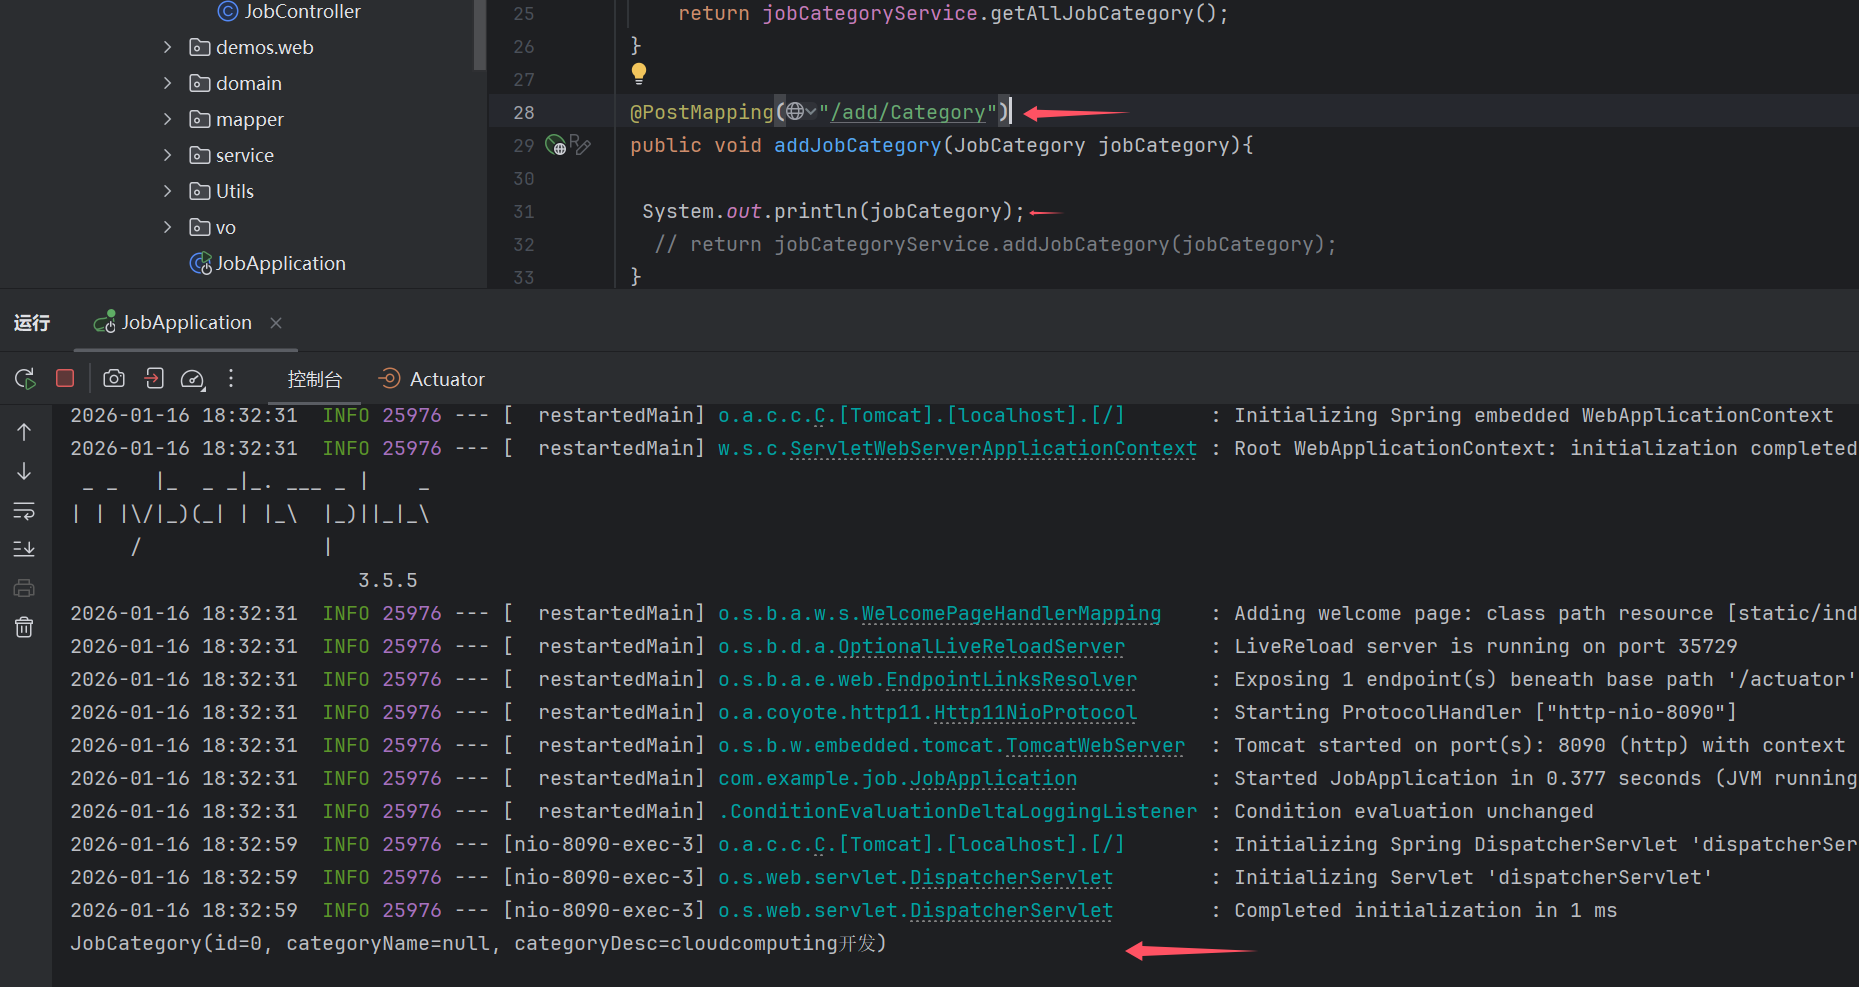The width and height of the screenshot is (1859, 987).
Task: Click the vo package folder icon
Action: [200, 227]
